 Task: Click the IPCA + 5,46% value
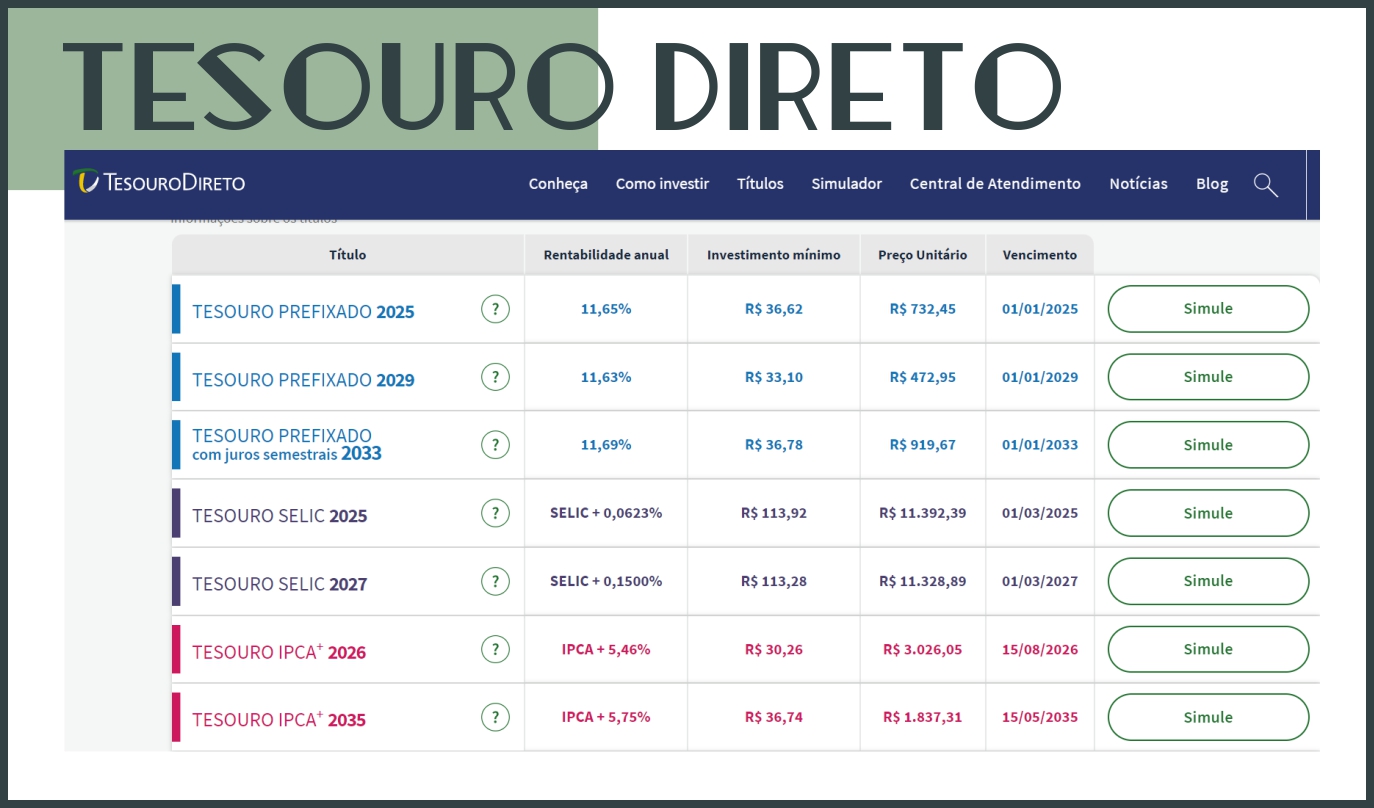pos(606,649)
